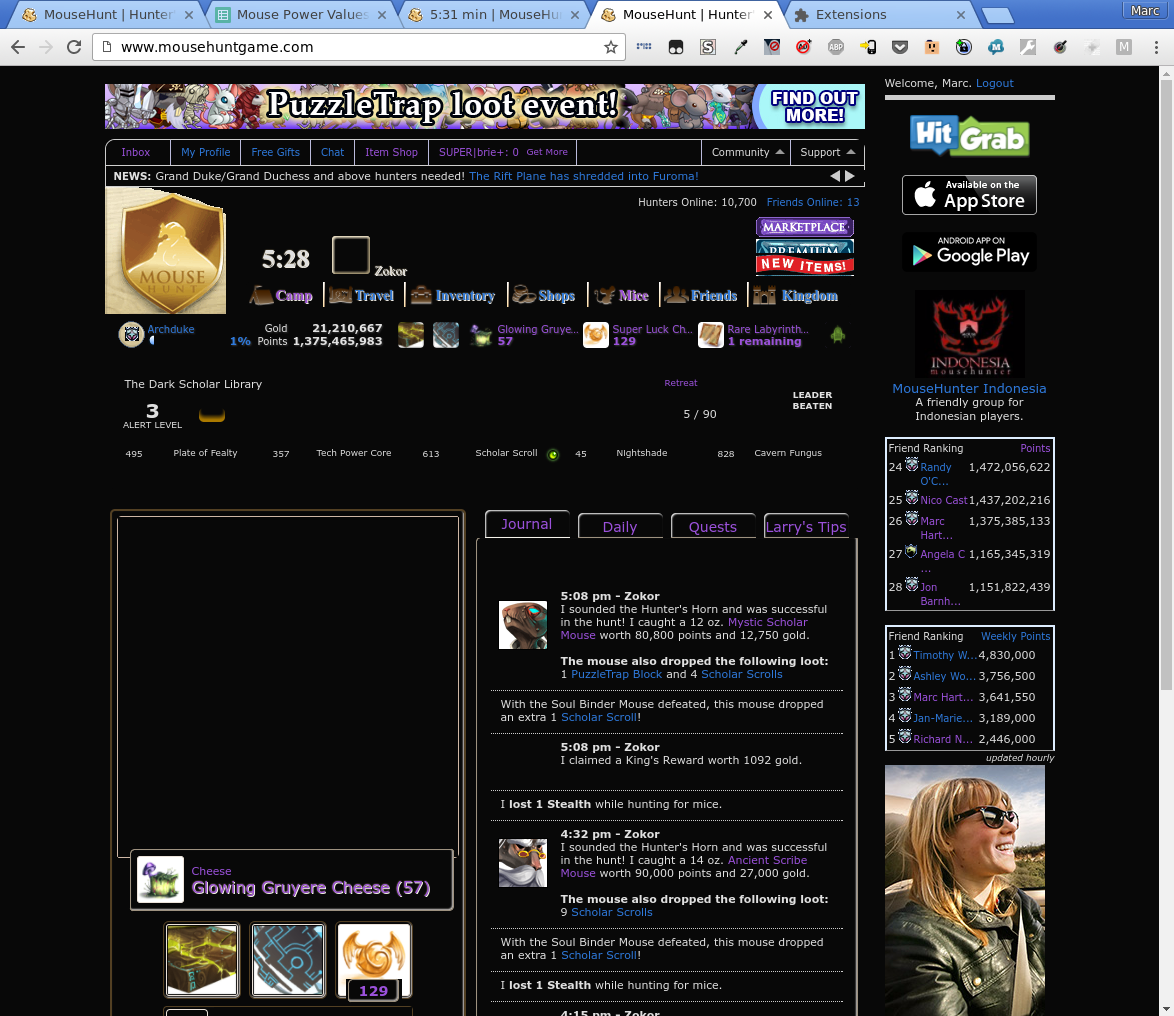Open the Chat link
This screenshot has height=1016, width=1174.
click(332, 152)
